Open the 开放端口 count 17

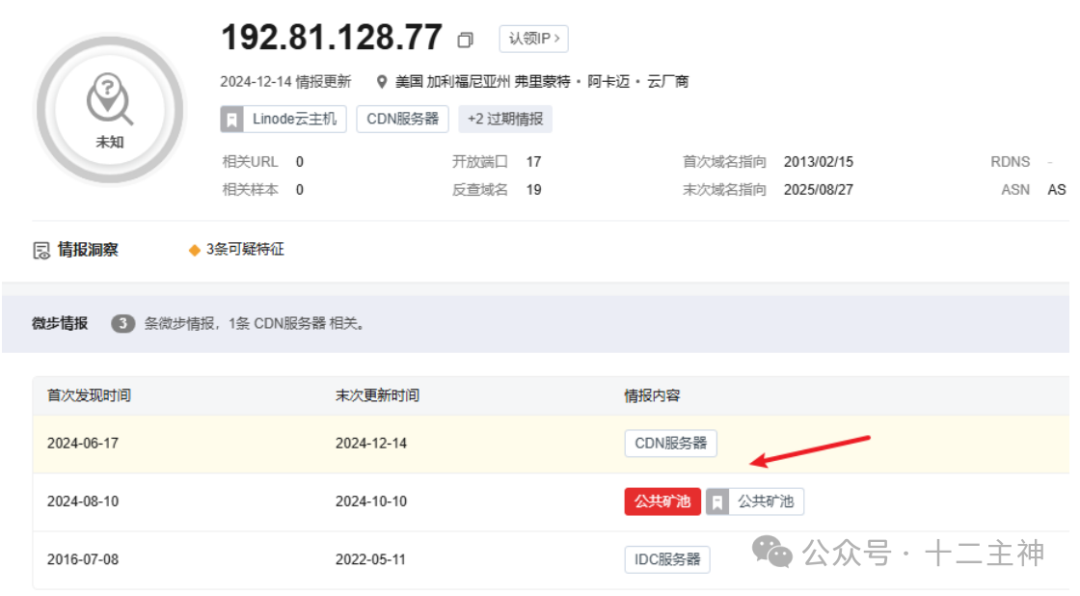click(533, 162)
